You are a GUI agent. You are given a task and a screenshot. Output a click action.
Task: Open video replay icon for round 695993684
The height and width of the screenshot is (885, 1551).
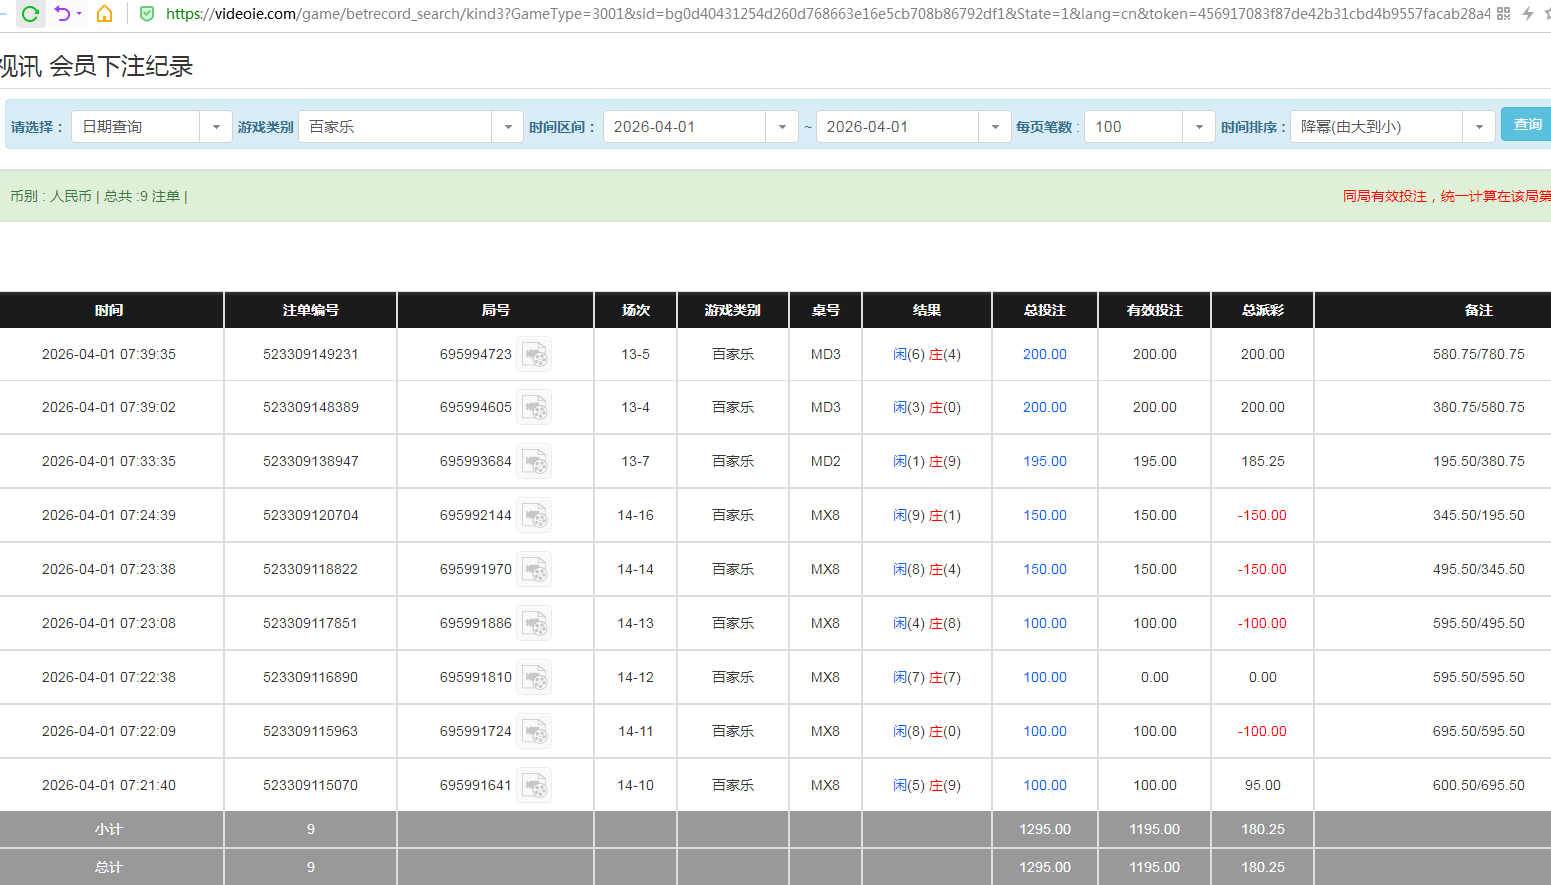pyautogui.click(x=535, y=462)
